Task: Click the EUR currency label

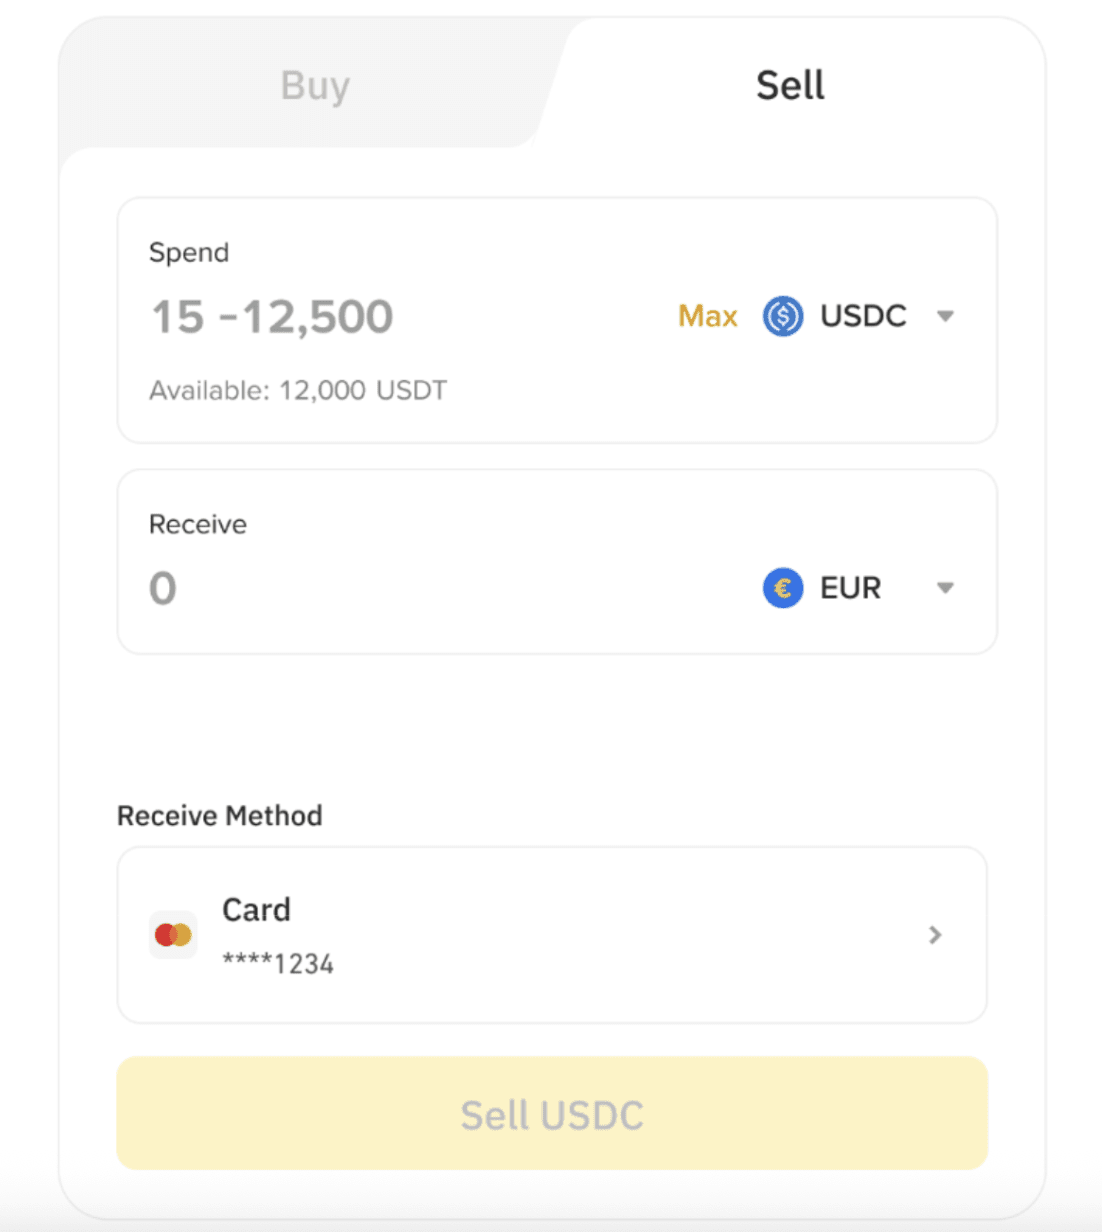Action: [x=850, y=588]
